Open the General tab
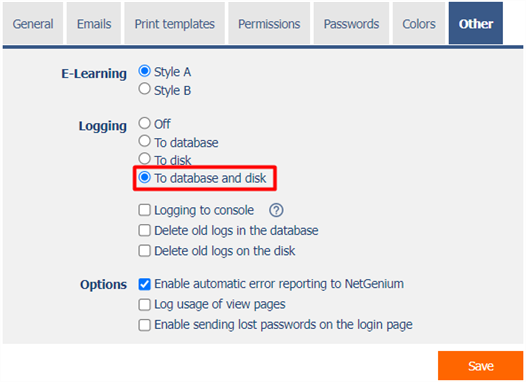Screen dimensions: 526x382 pyautogui.click(x=33, y=23)
